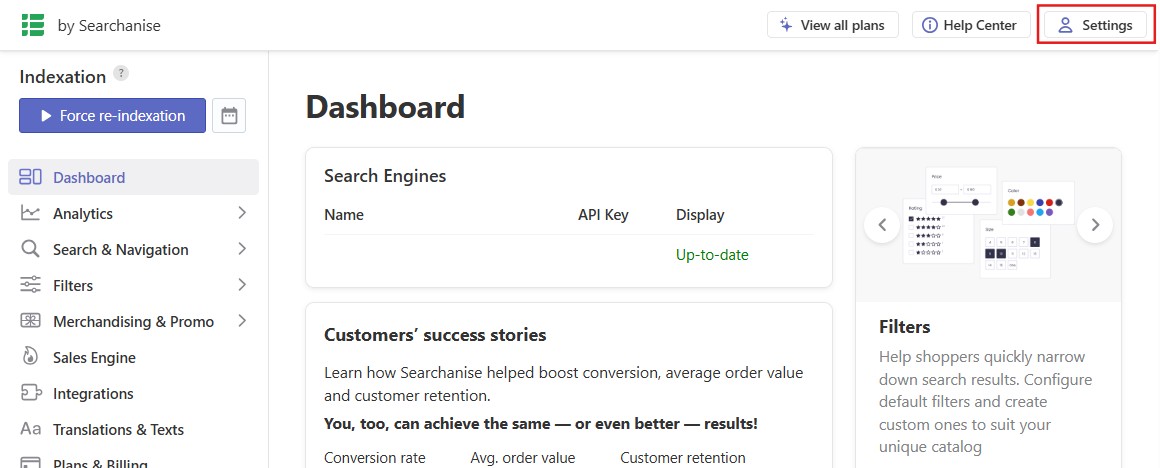Open account Settings in the header
The width and height of the screenshot is (1160, 468).
point(1096,25)
